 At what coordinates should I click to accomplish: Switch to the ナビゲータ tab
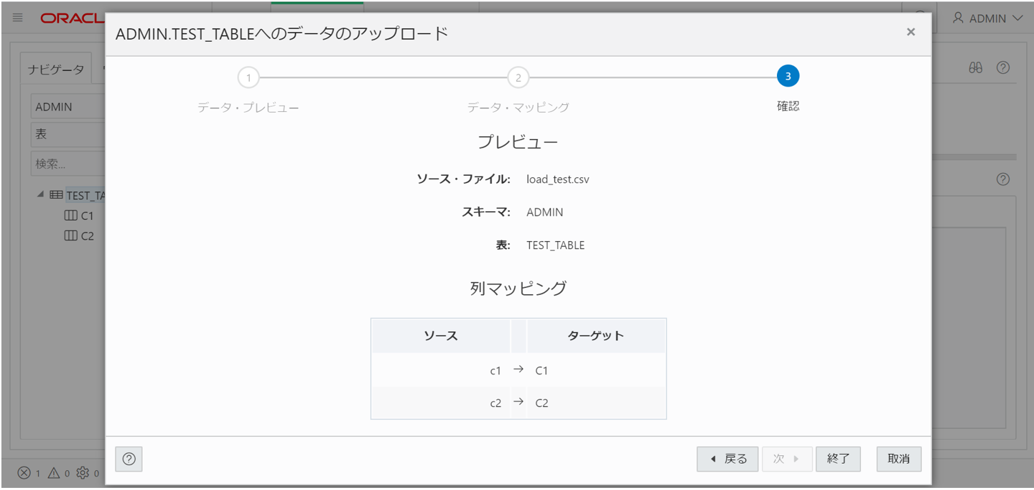click(56, 70)
